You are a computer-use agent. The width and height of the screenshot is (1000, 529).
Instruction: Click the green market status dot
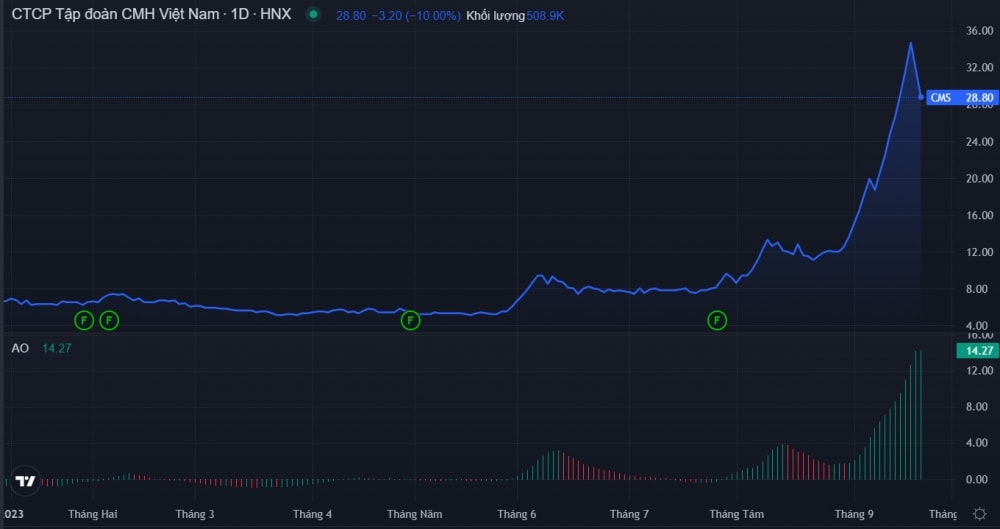click(x=312, y=15)
